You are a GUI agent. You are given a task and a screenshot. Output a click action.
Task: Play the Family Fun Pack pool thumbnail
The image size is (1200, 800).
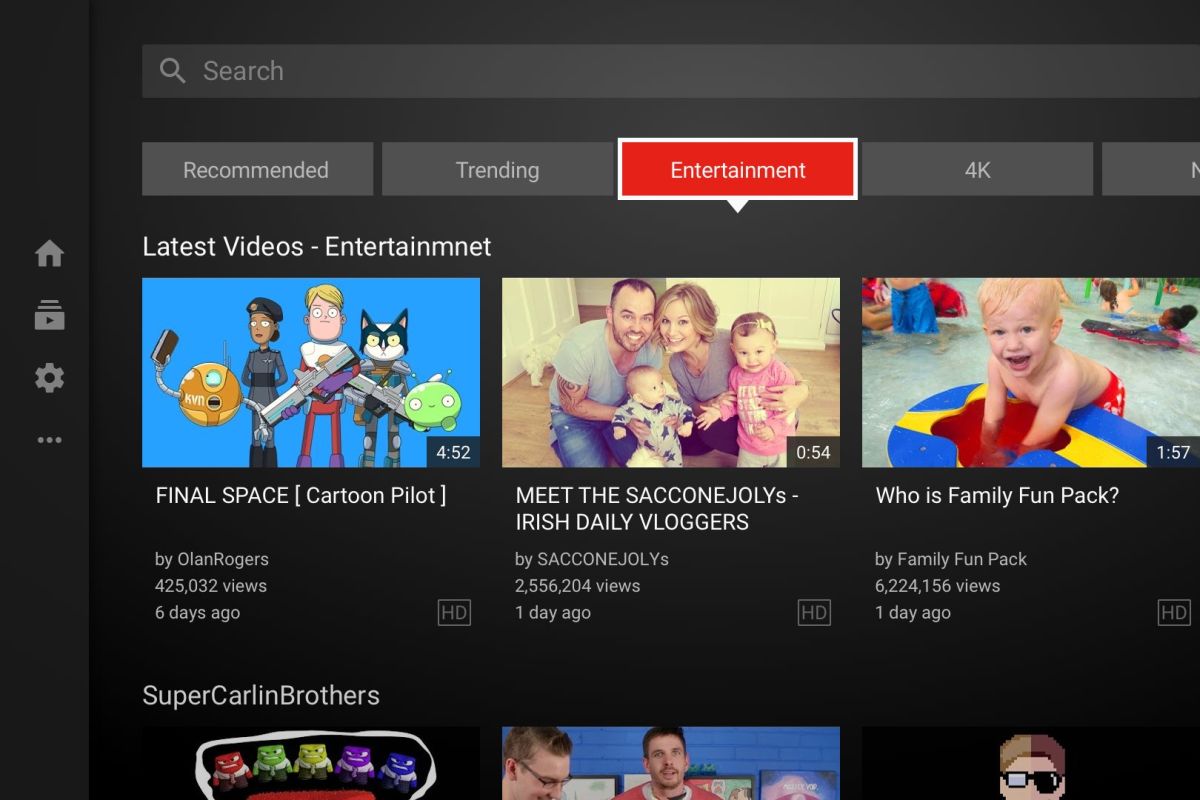click(x=1031, y=372)
